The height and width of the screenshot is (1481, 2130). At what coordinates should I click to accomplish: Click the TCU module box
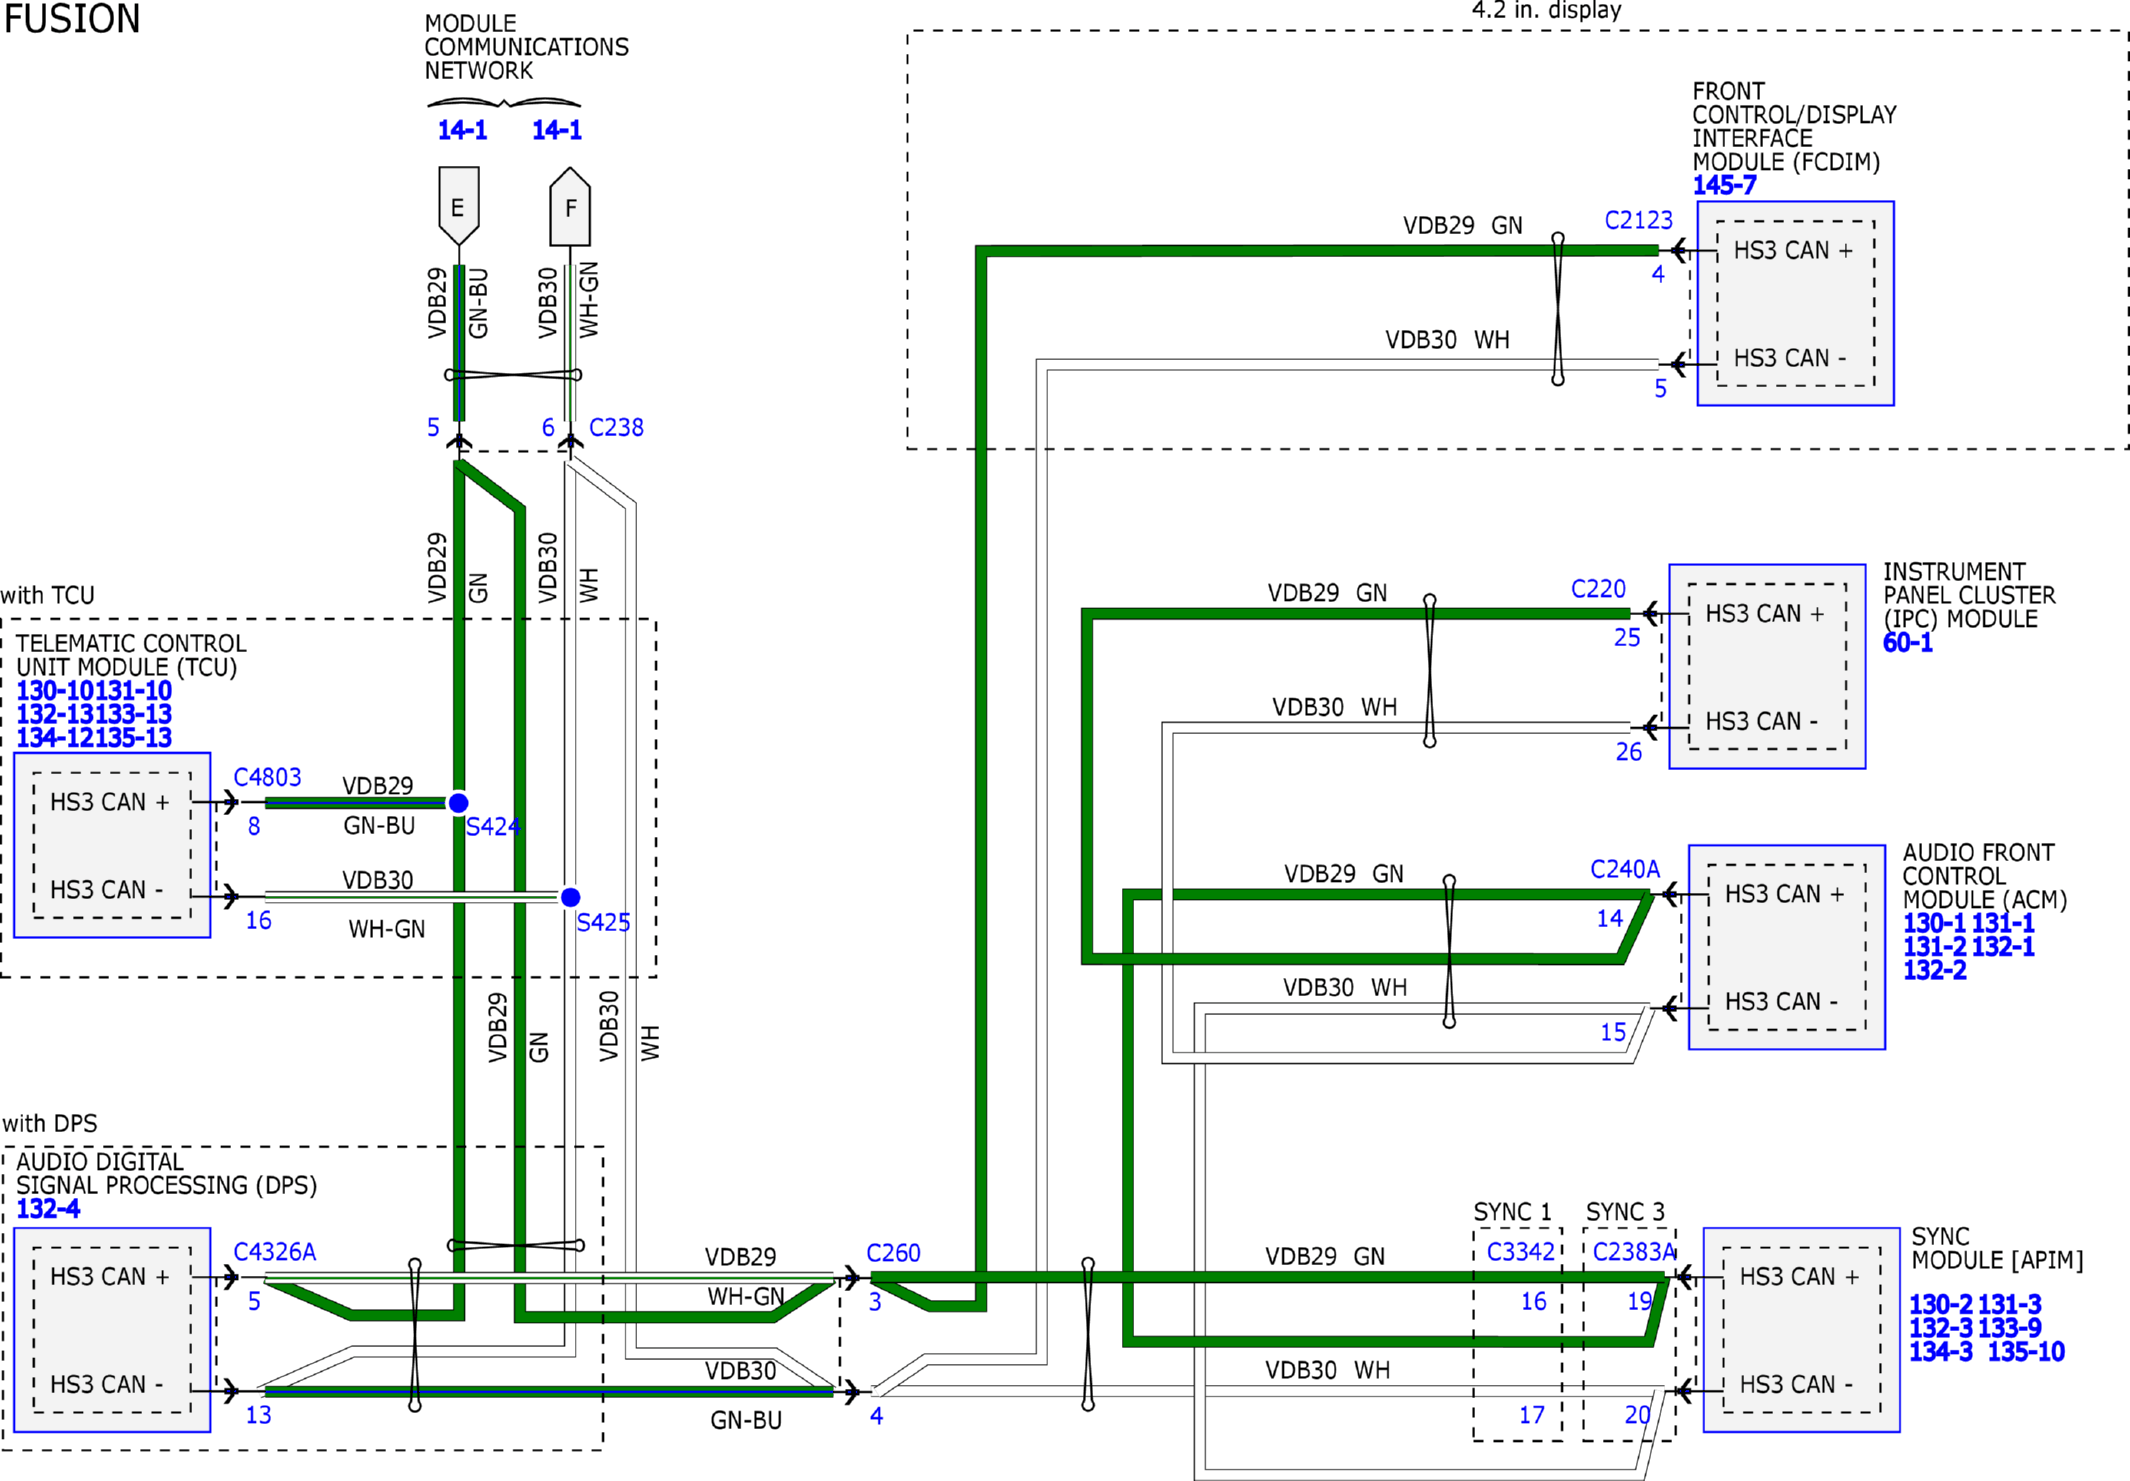point(112,845)
